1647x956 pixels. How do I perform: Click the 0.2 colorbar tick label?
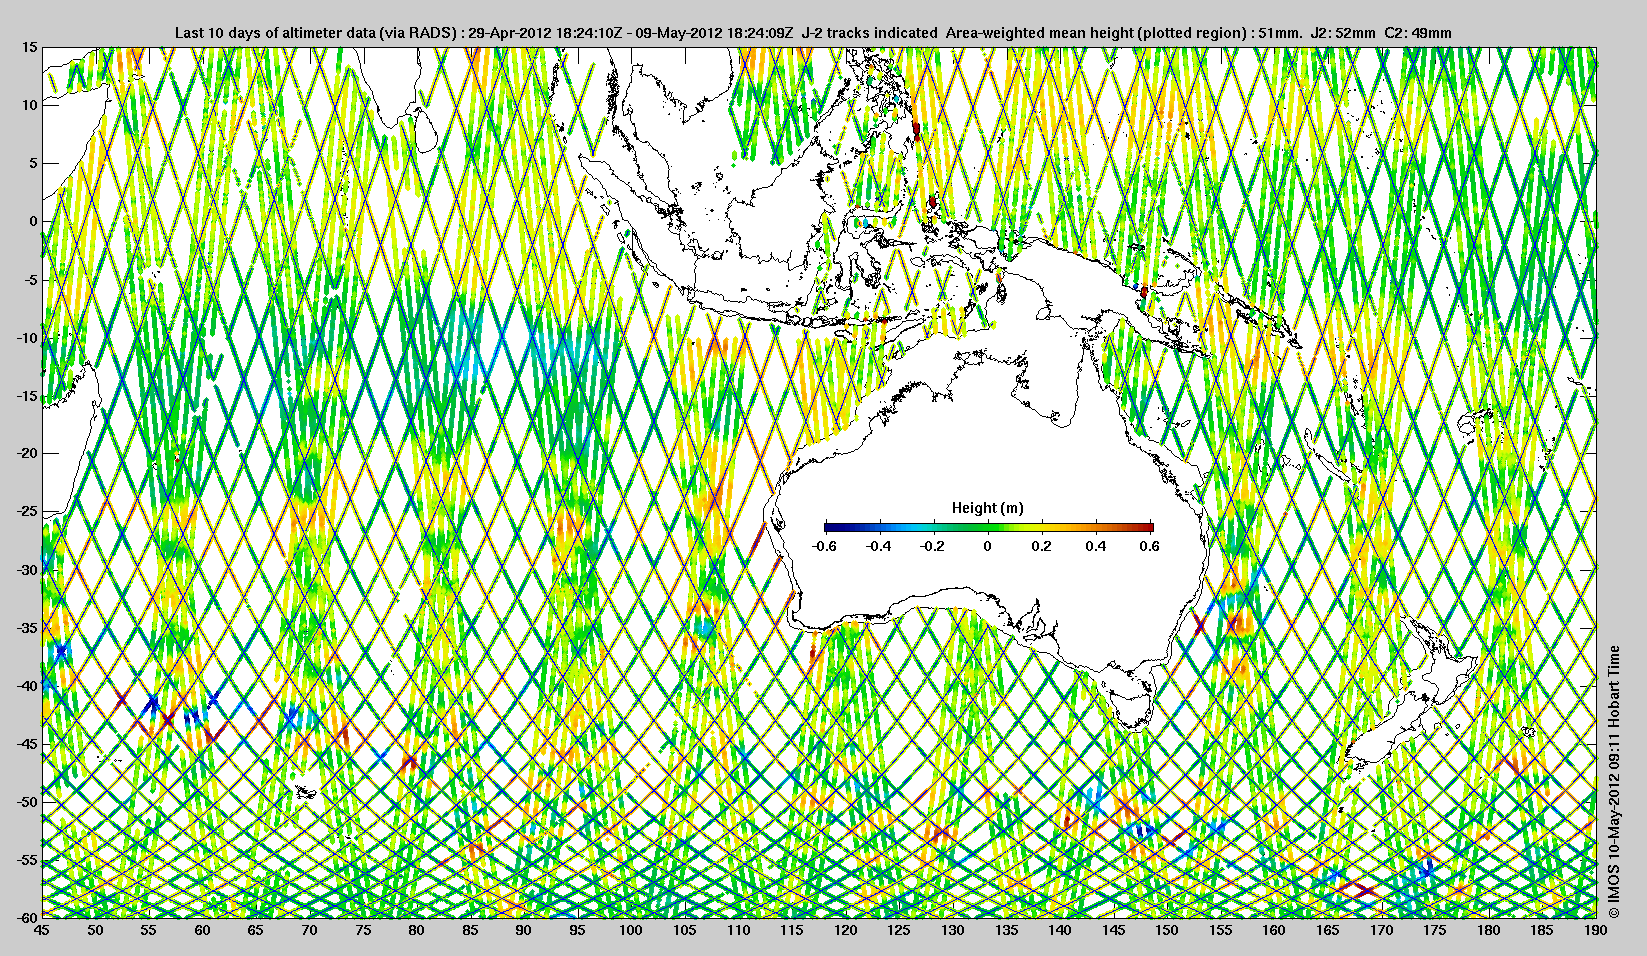tap(1042, 546)
